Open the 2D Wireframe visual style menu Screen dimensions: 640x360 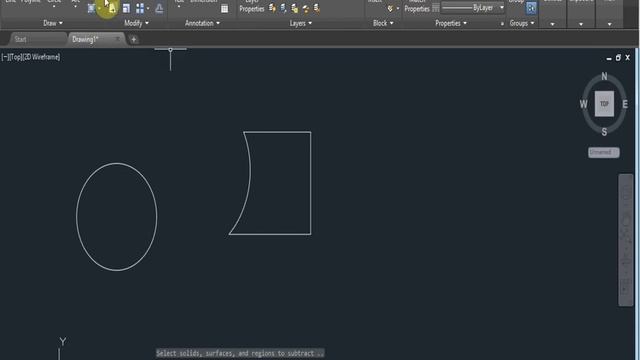41,57
